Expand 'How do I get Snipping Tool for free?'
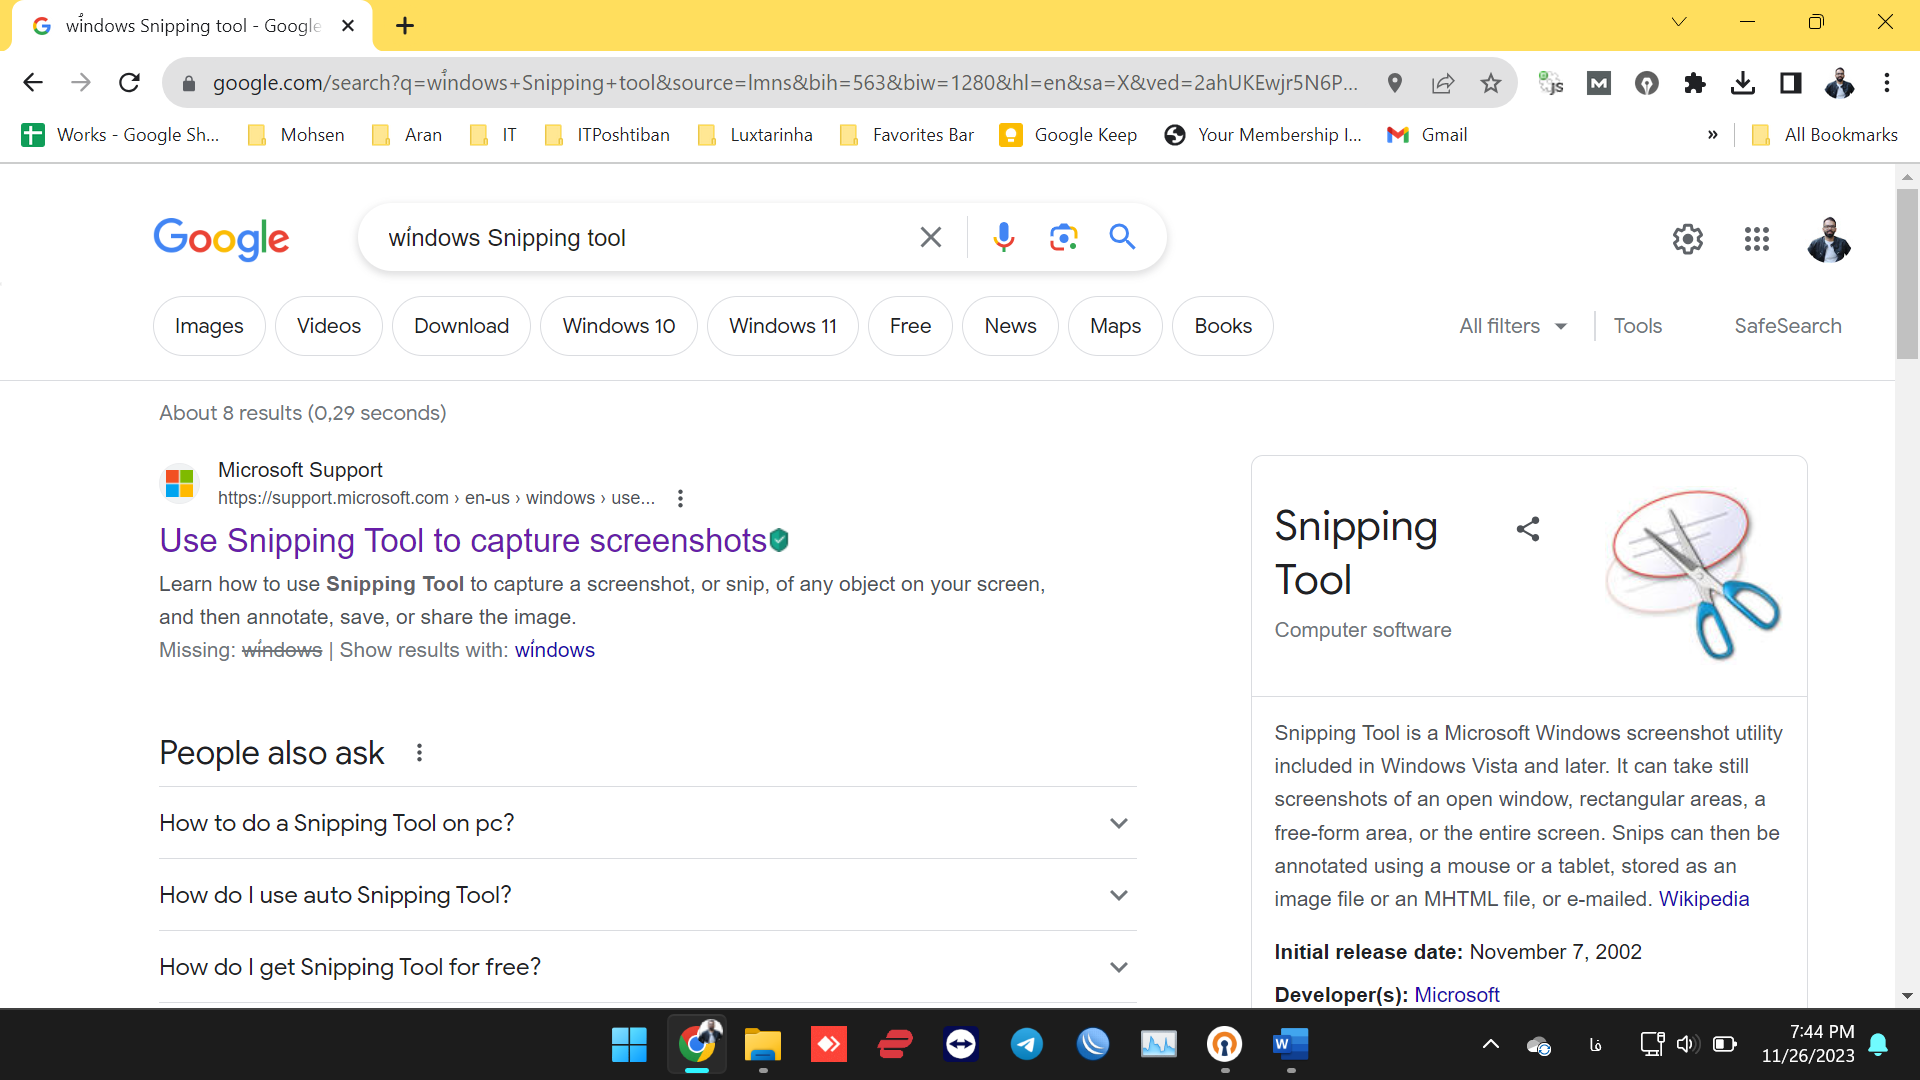Image resolution: width=1920 pixels, height=1080 pixels. point(648,967)
